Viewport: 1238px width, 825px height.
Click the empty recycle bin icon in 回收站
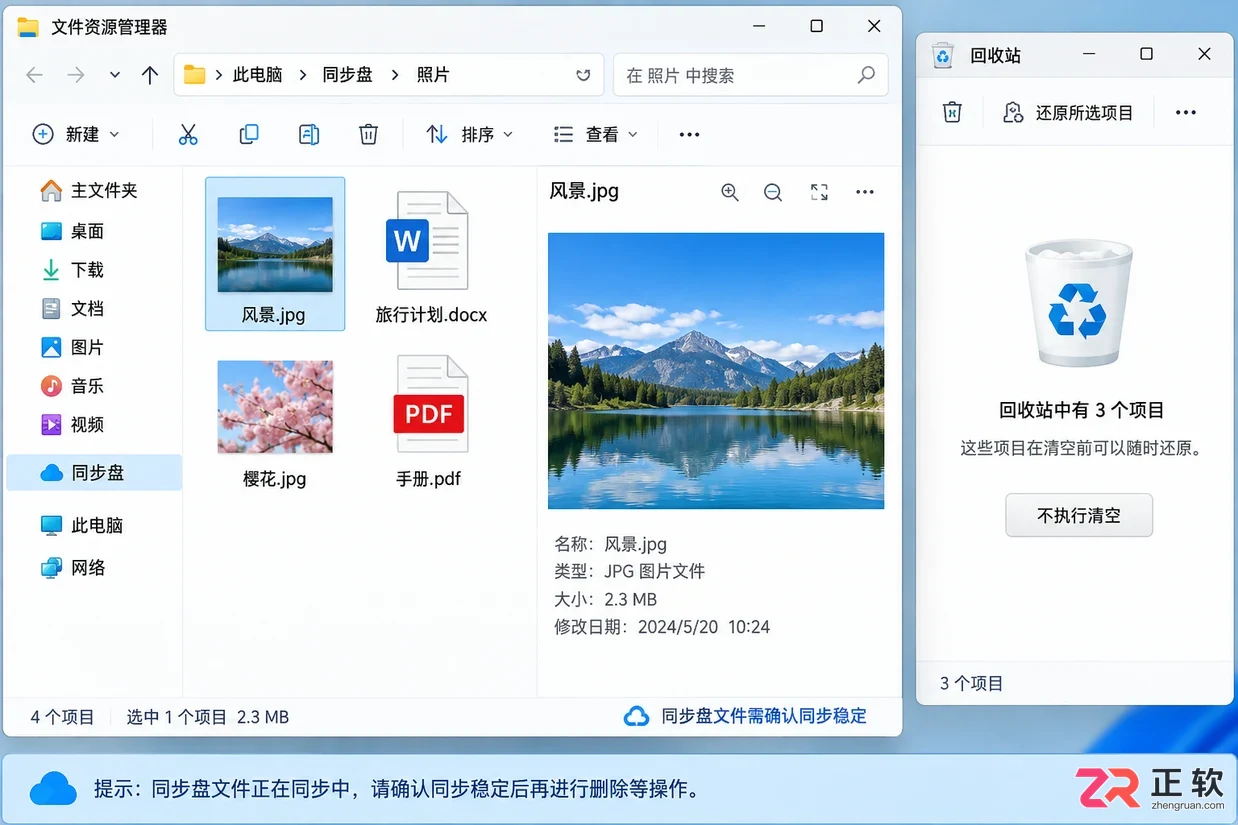tap(952, 112)
